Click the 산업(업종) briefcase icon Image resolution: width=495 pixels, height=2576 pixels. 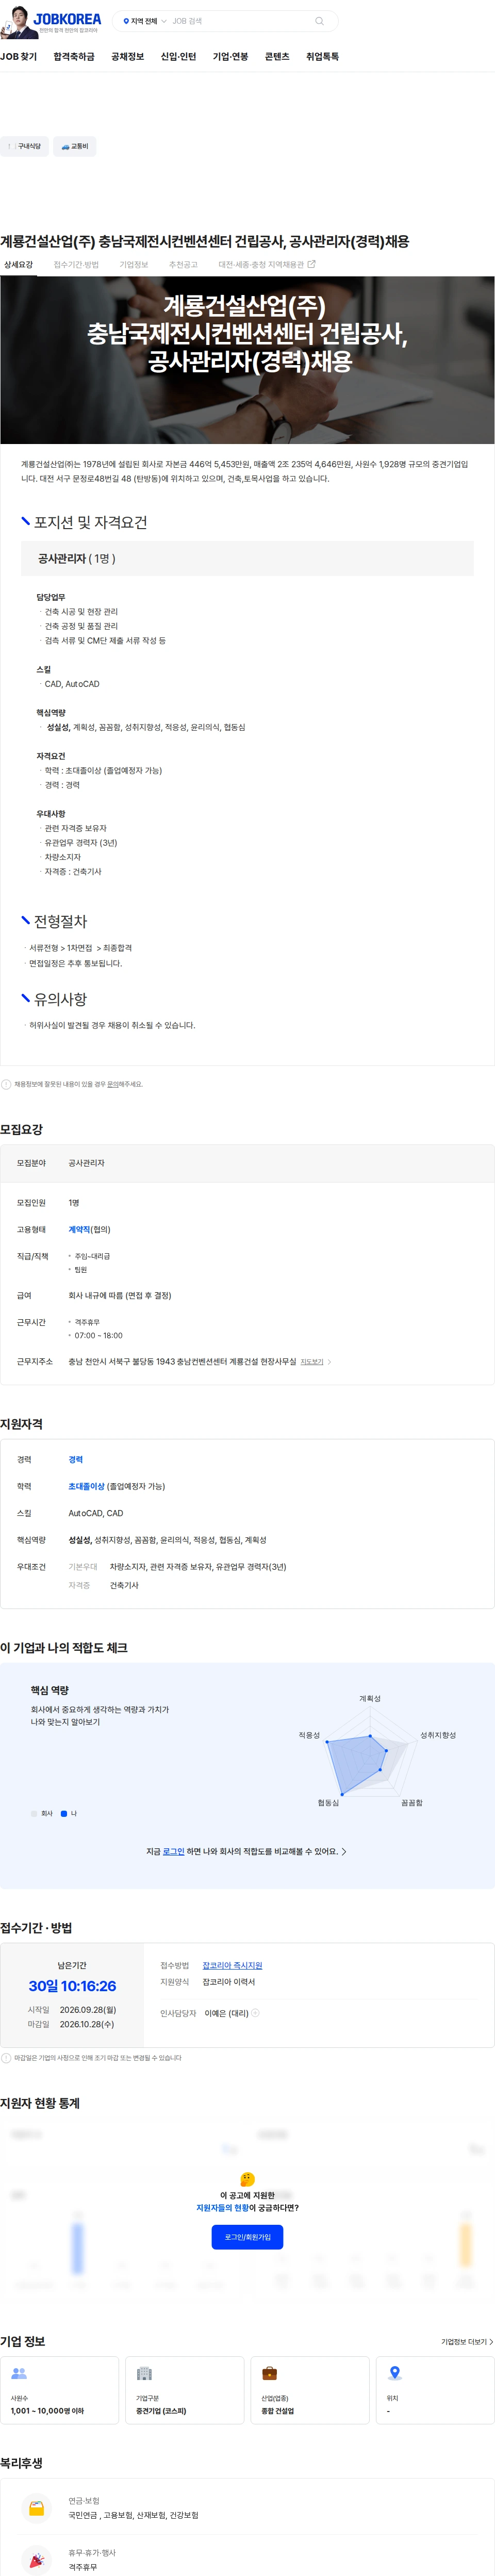pos(269,2374)
